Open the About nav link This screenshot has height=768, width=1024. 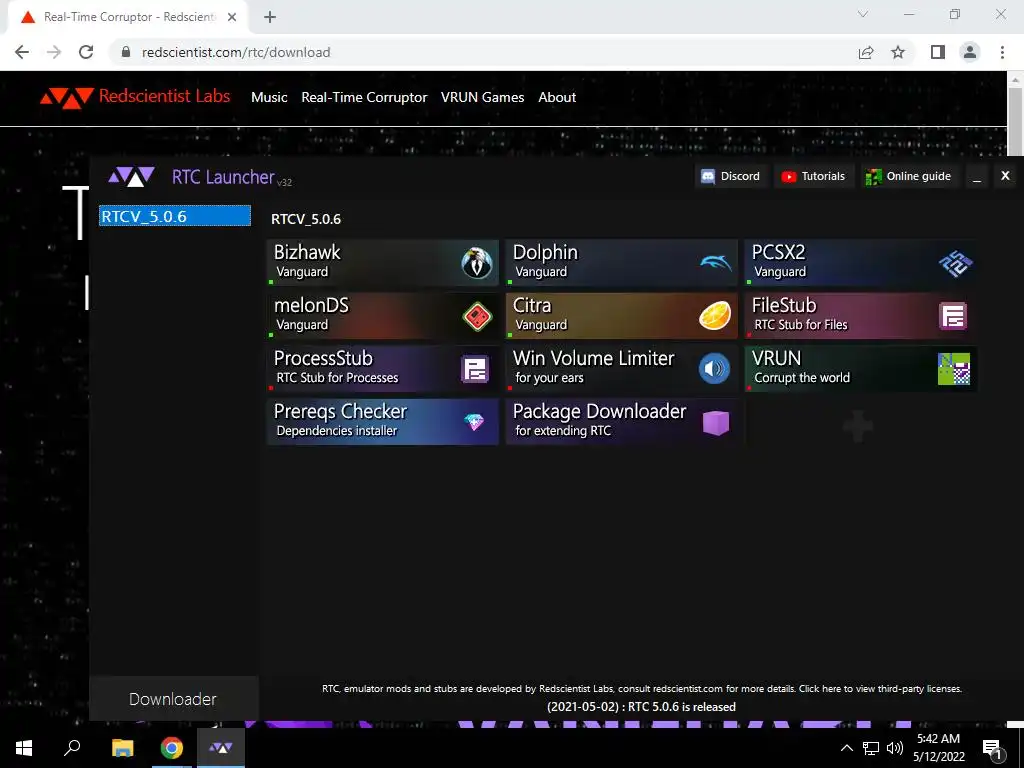click(x=557, y=97)
